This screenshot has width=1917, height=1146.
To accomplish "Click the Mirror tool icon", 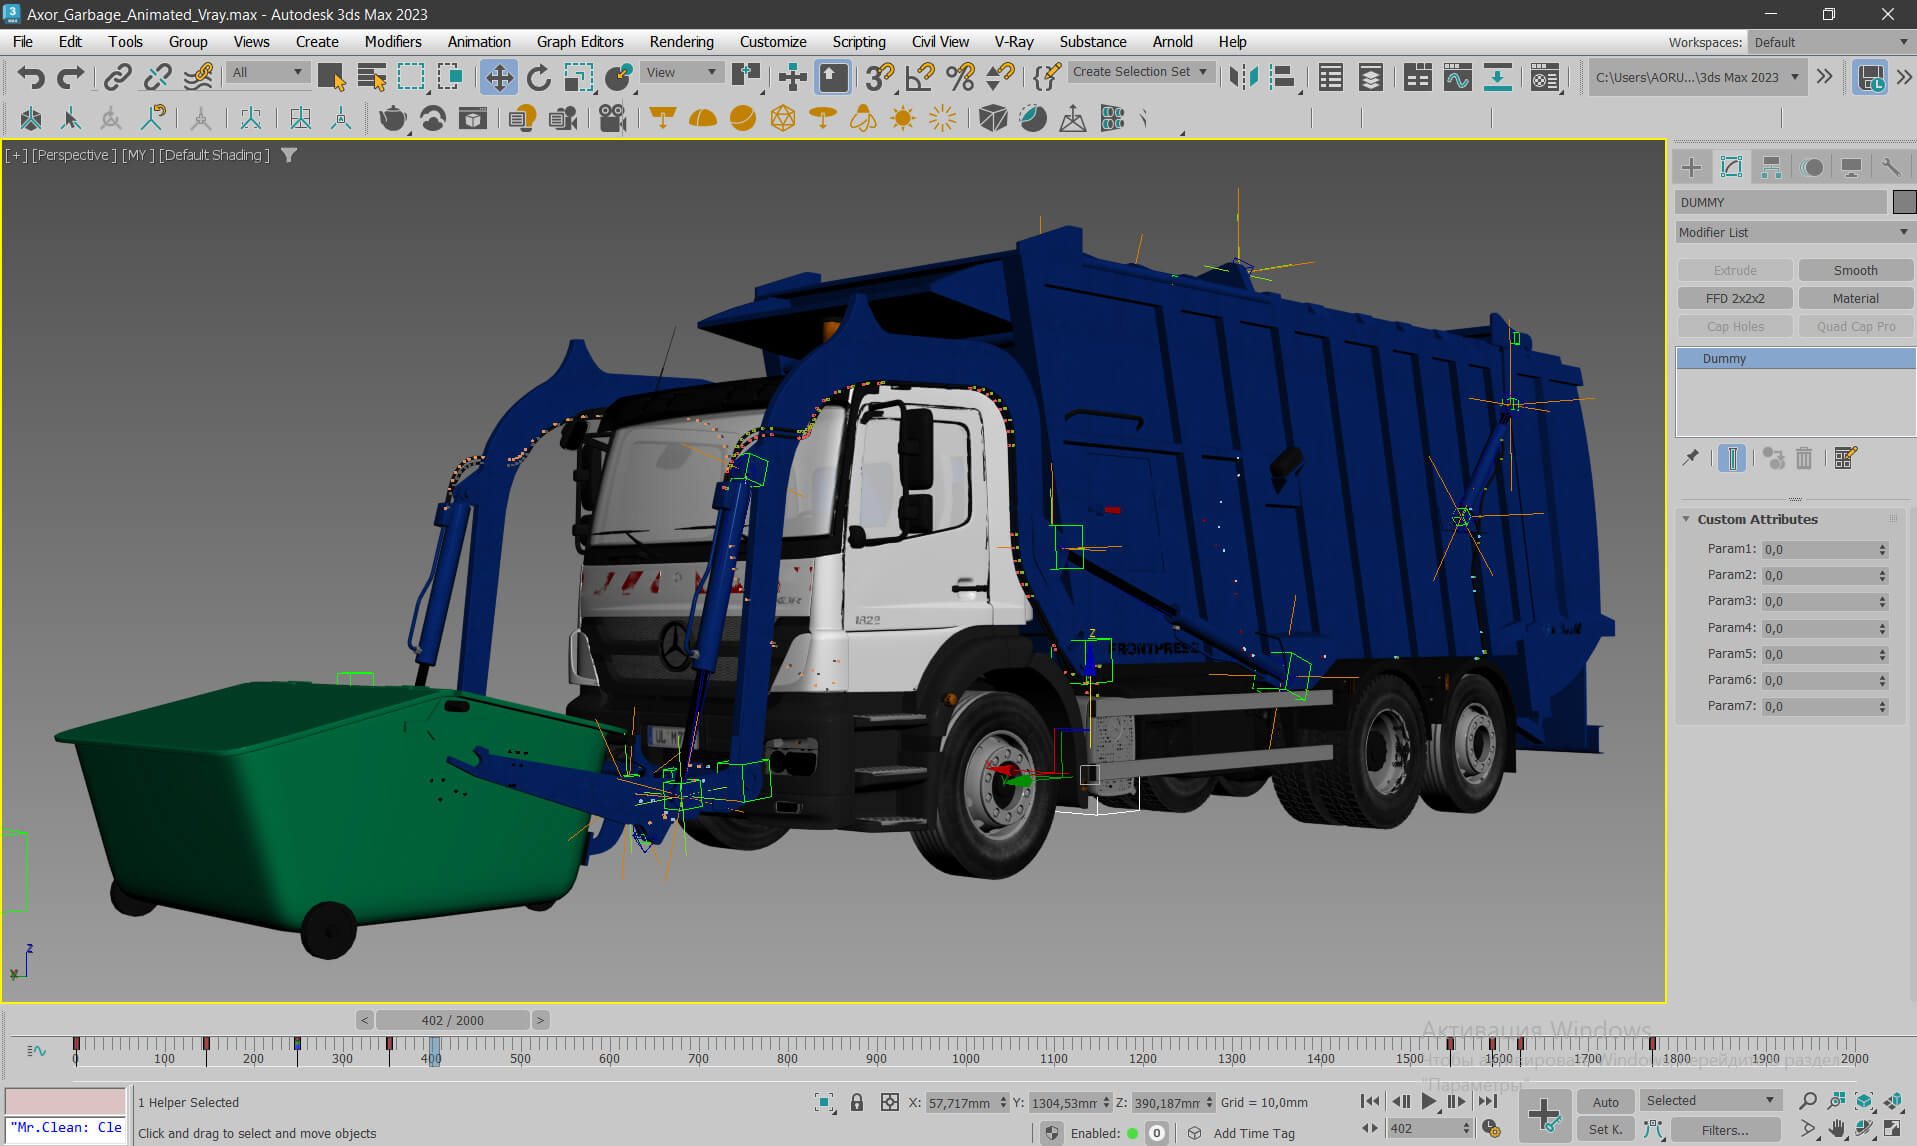I will tap(1243, 77).
